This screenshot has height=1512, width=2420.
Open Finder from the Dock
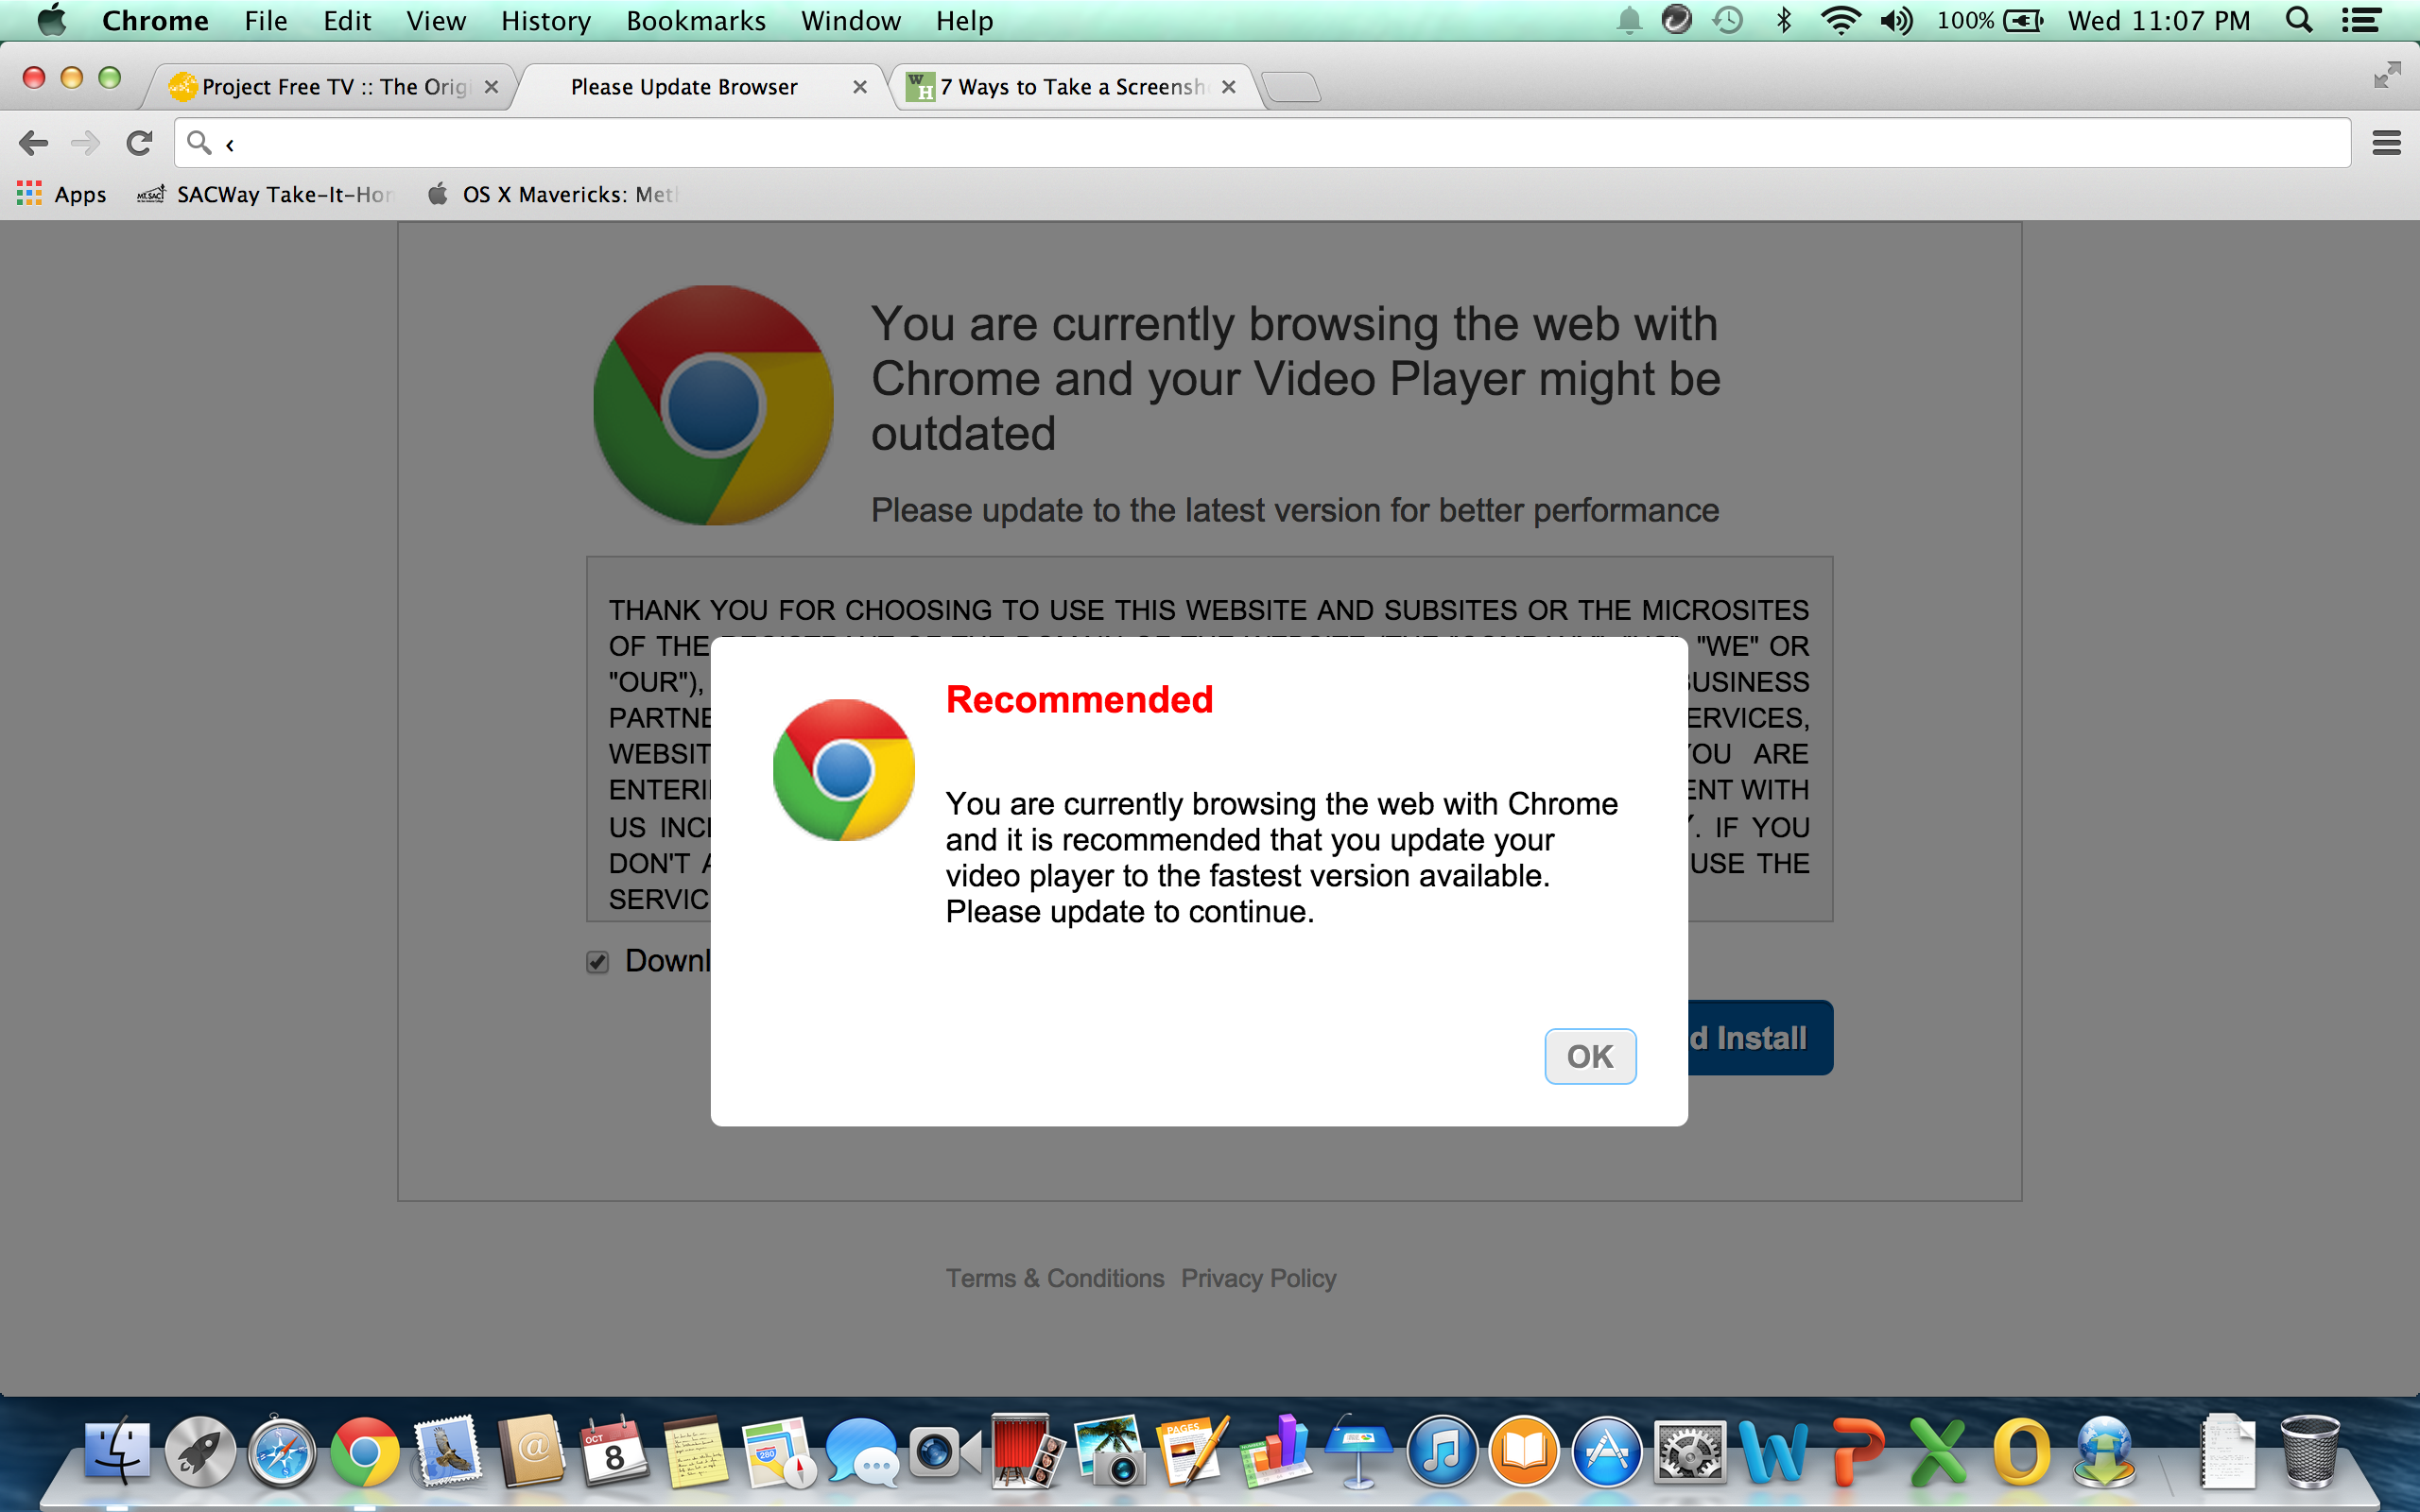click(x=117, y=1450)
